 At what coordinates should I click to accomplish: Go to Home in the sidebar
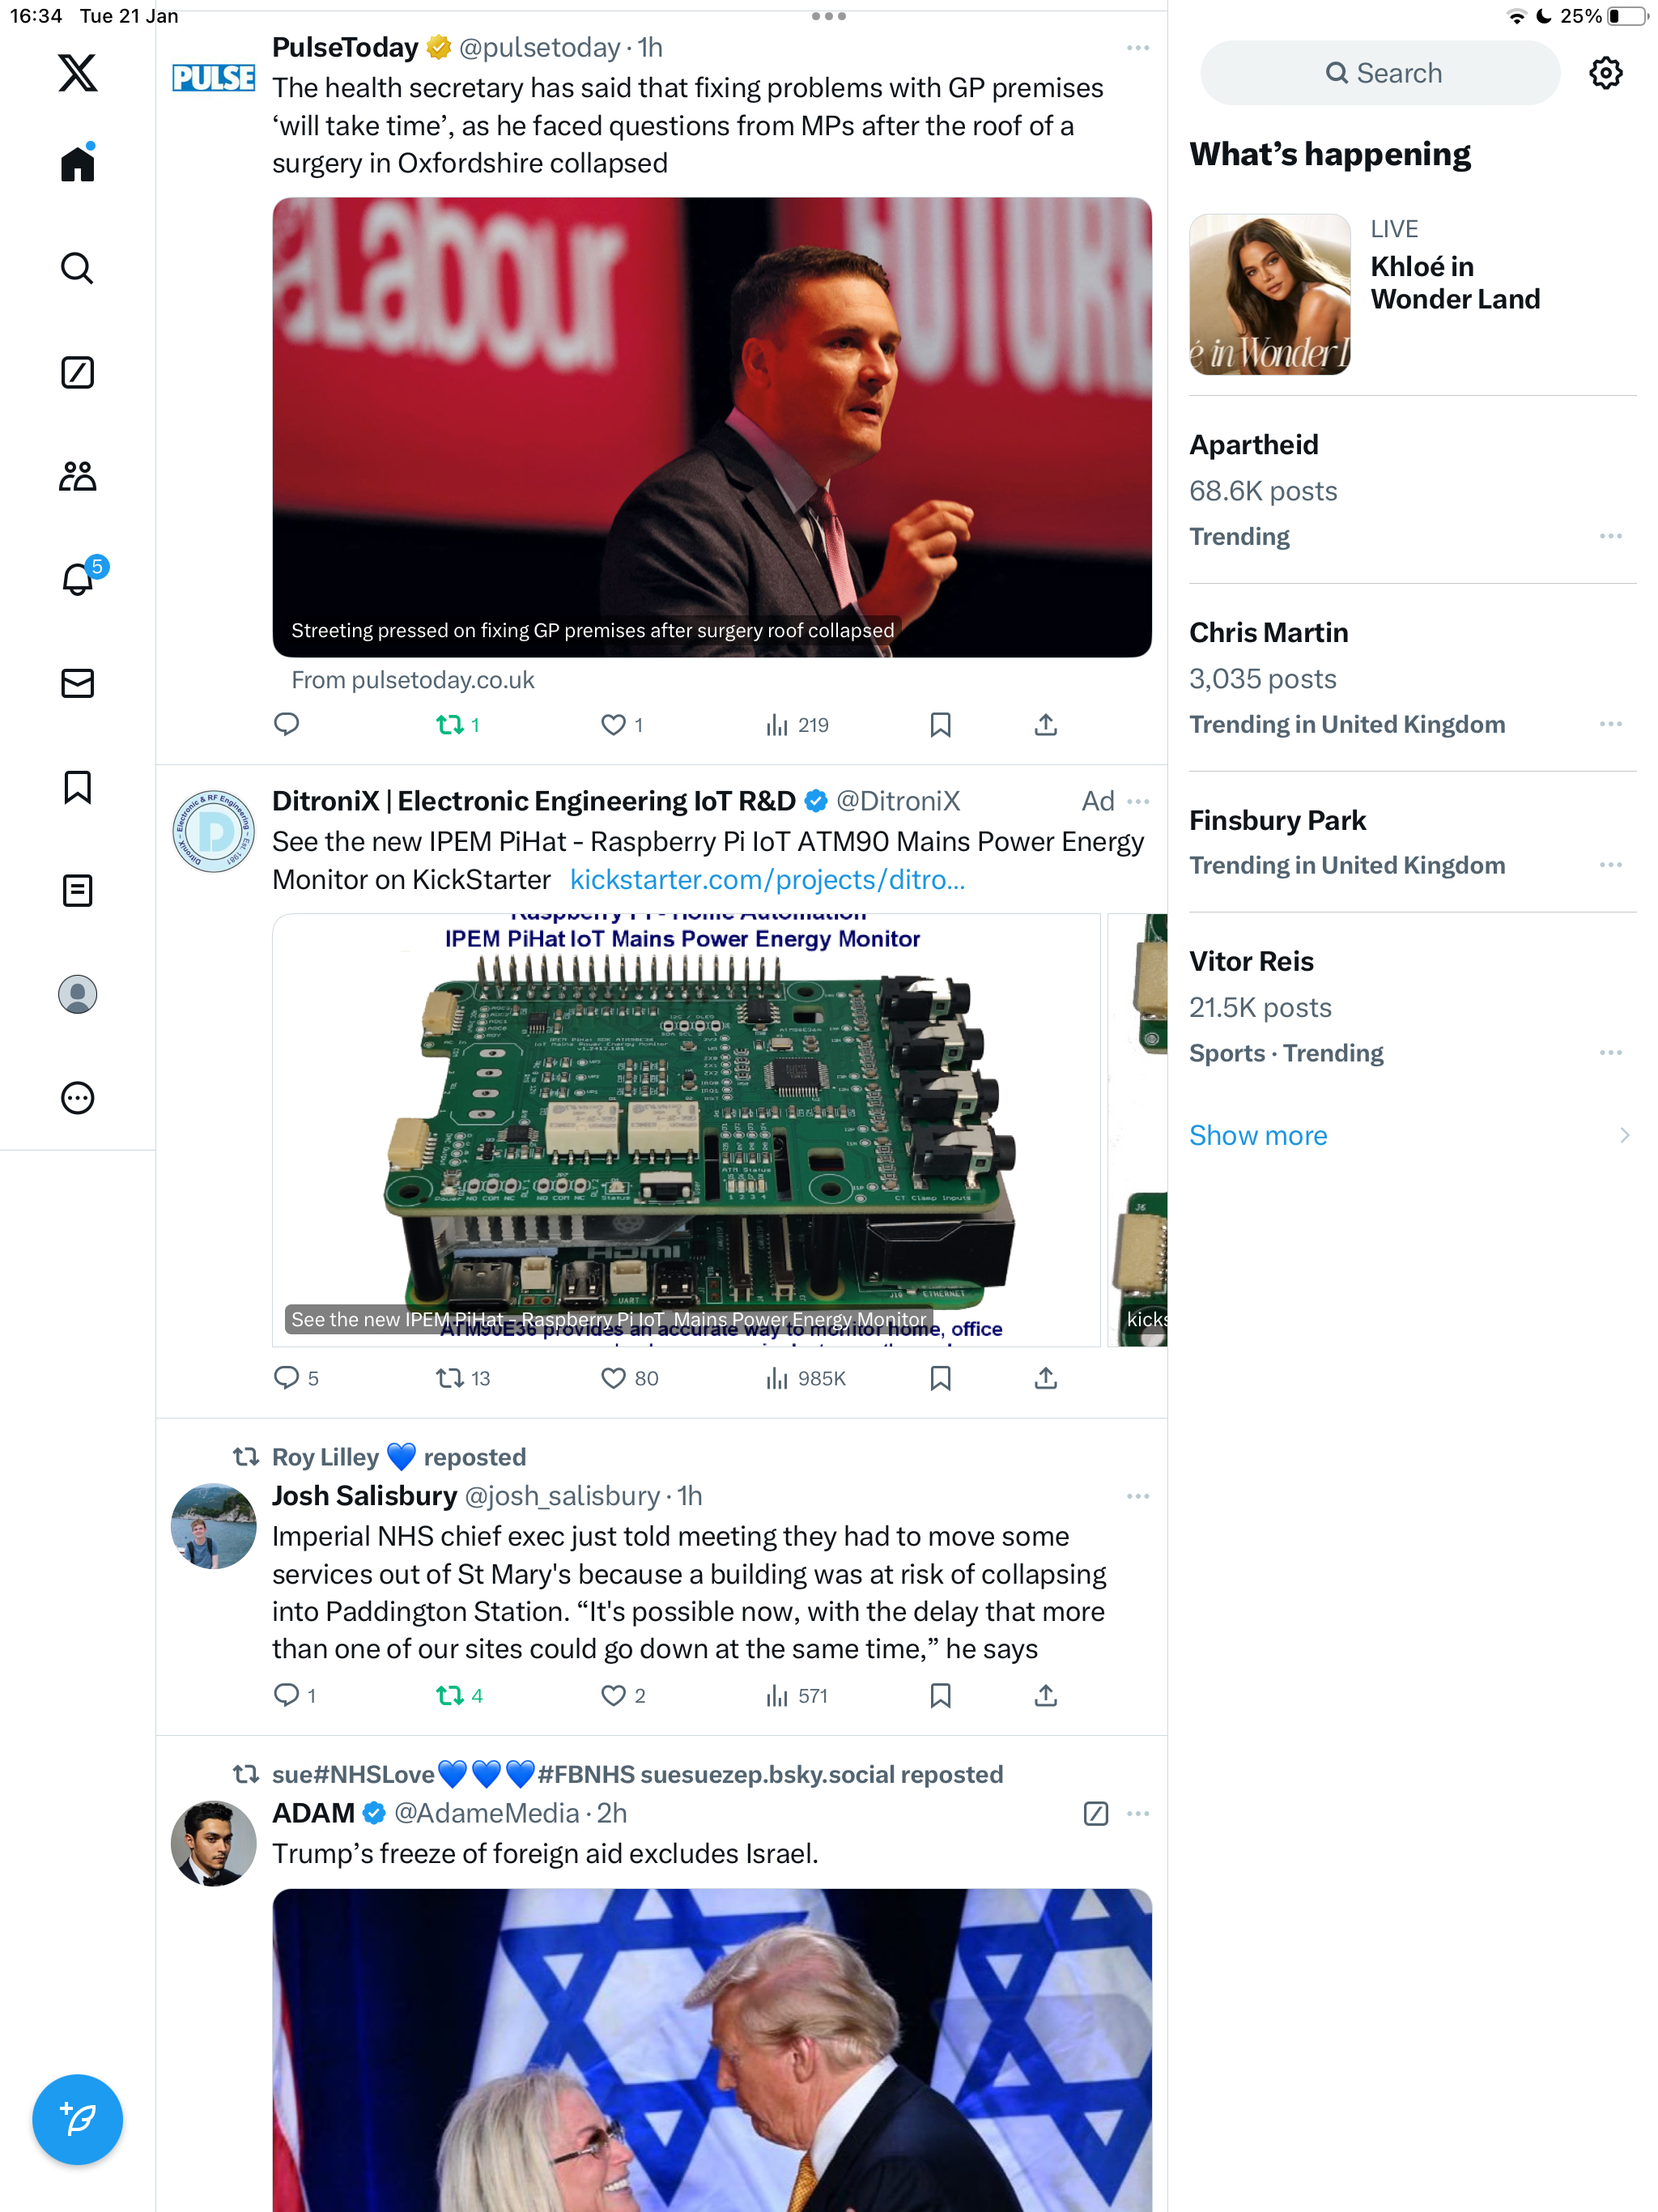click(77, 163)
